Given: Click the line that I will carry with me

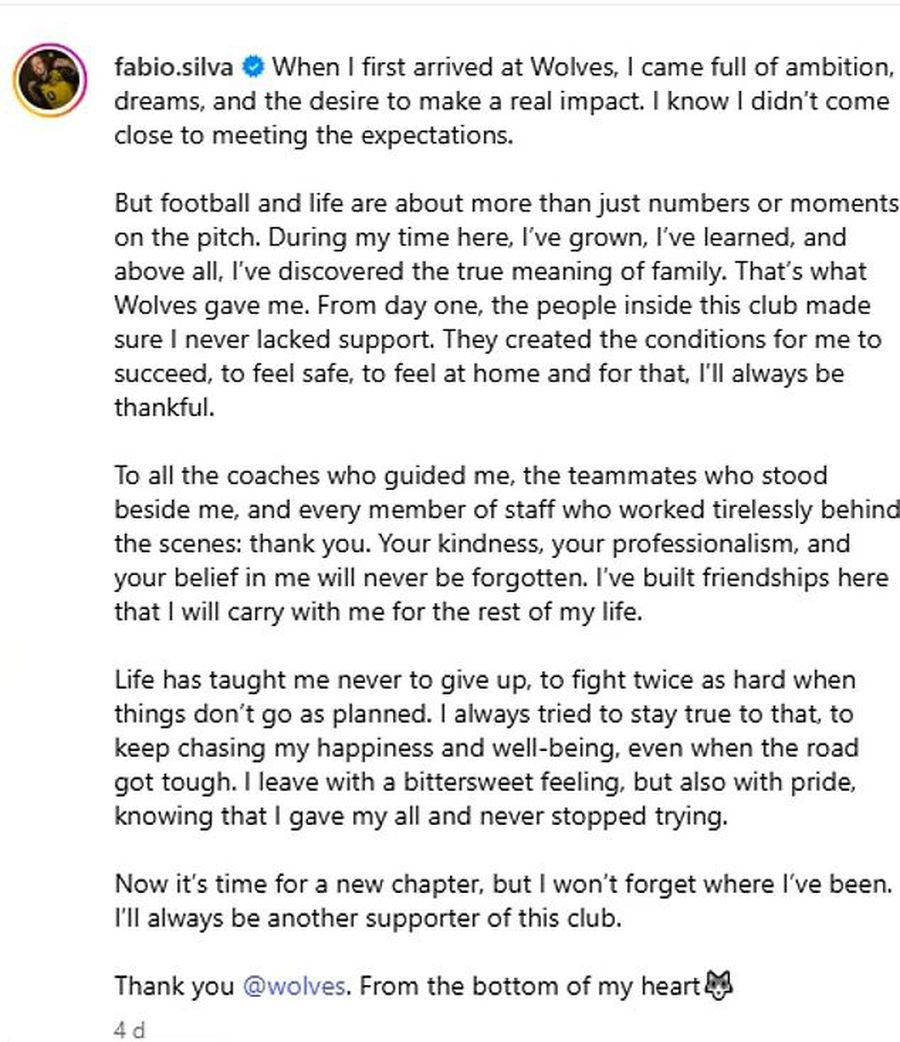Looking at the screenshot, I should 378,612.
